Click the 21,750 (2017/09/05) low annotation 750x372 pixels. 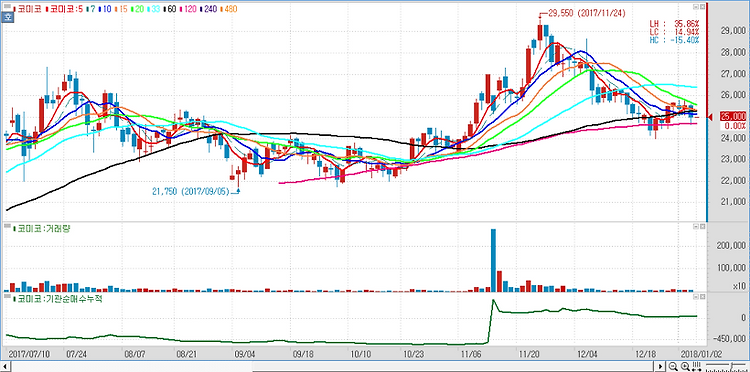191,191
